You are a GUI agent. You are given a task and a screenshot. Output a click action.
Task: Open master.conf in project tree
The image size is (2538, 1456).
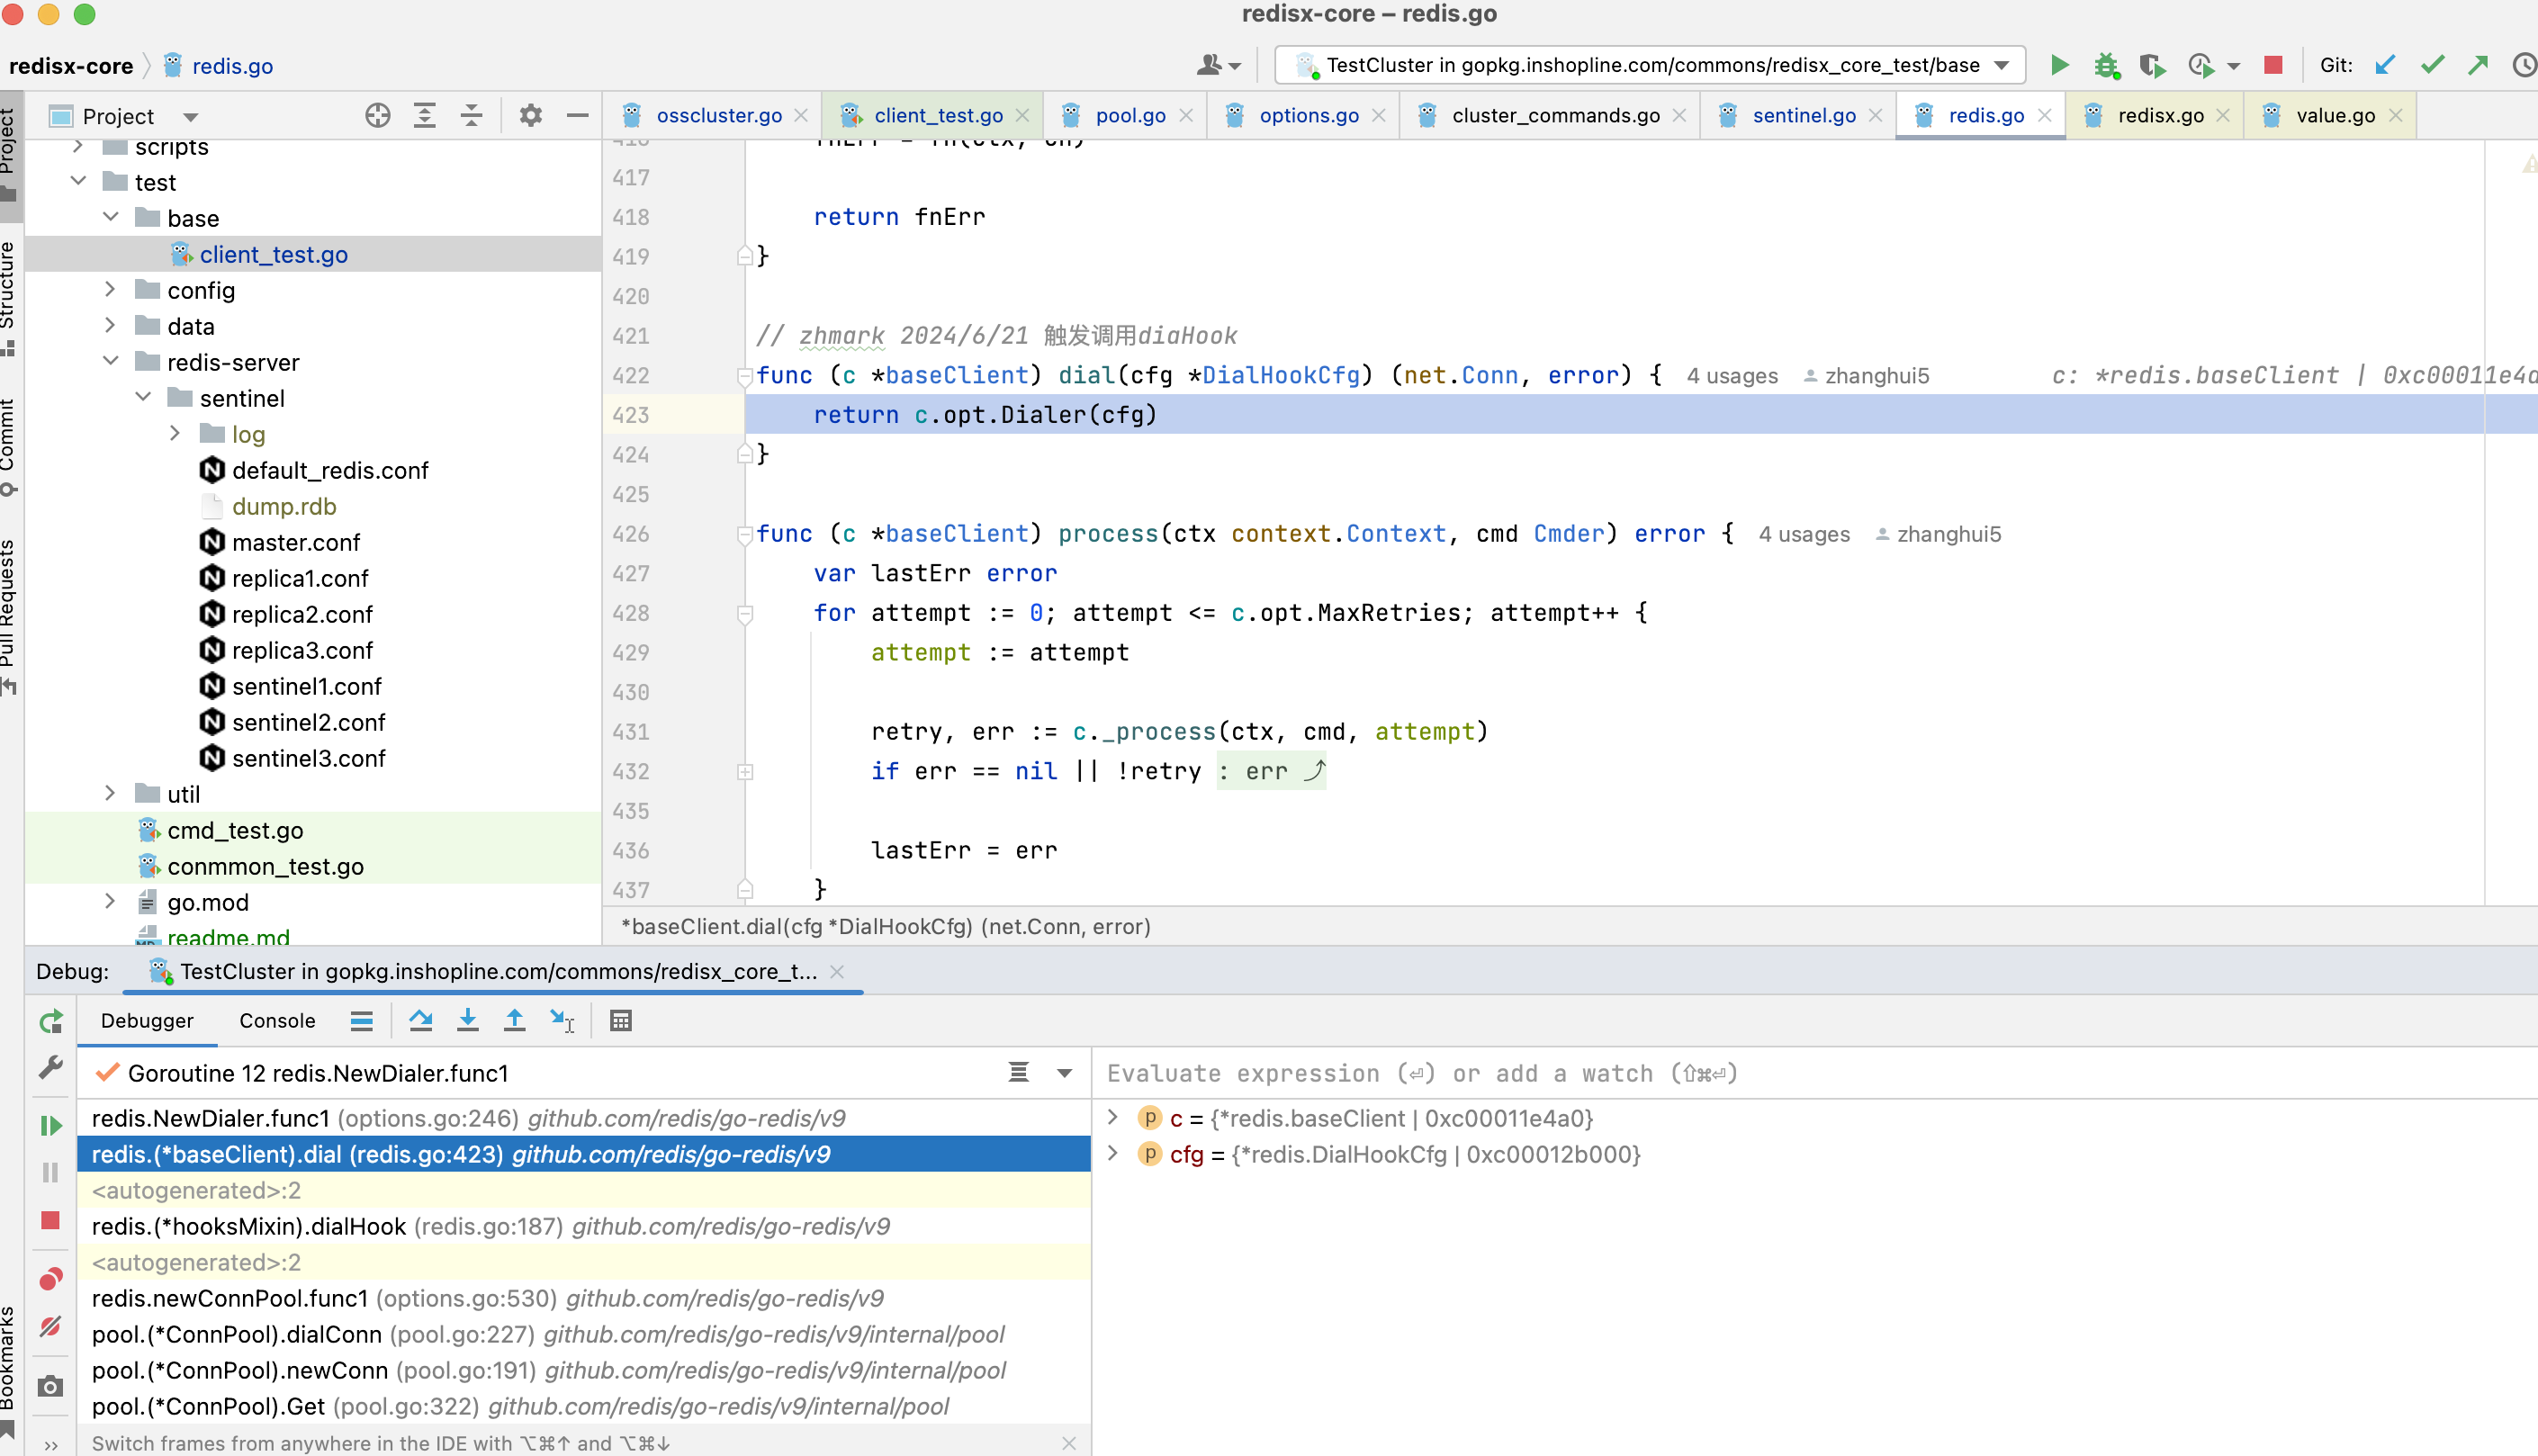(295, 542)
